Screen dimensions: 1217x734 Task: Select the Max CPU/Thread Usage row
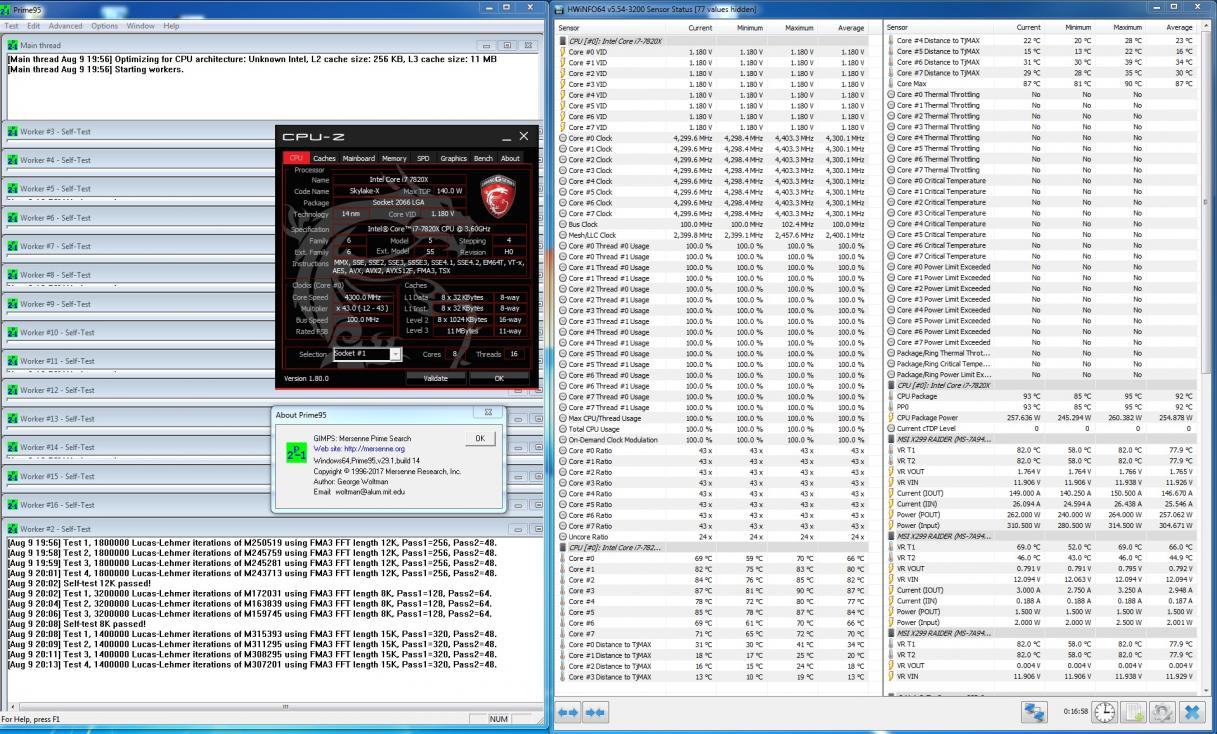tap(712, 418)
